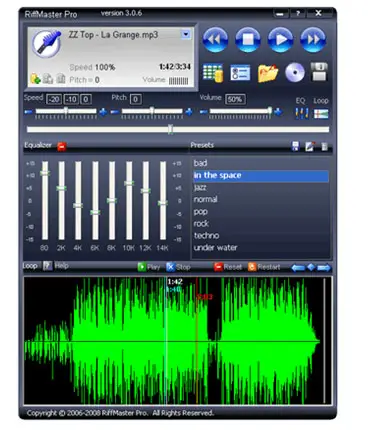The width and height of the screenshot is (370, 430).
Task: Click the loop Reset button
Action: point(229,267)
